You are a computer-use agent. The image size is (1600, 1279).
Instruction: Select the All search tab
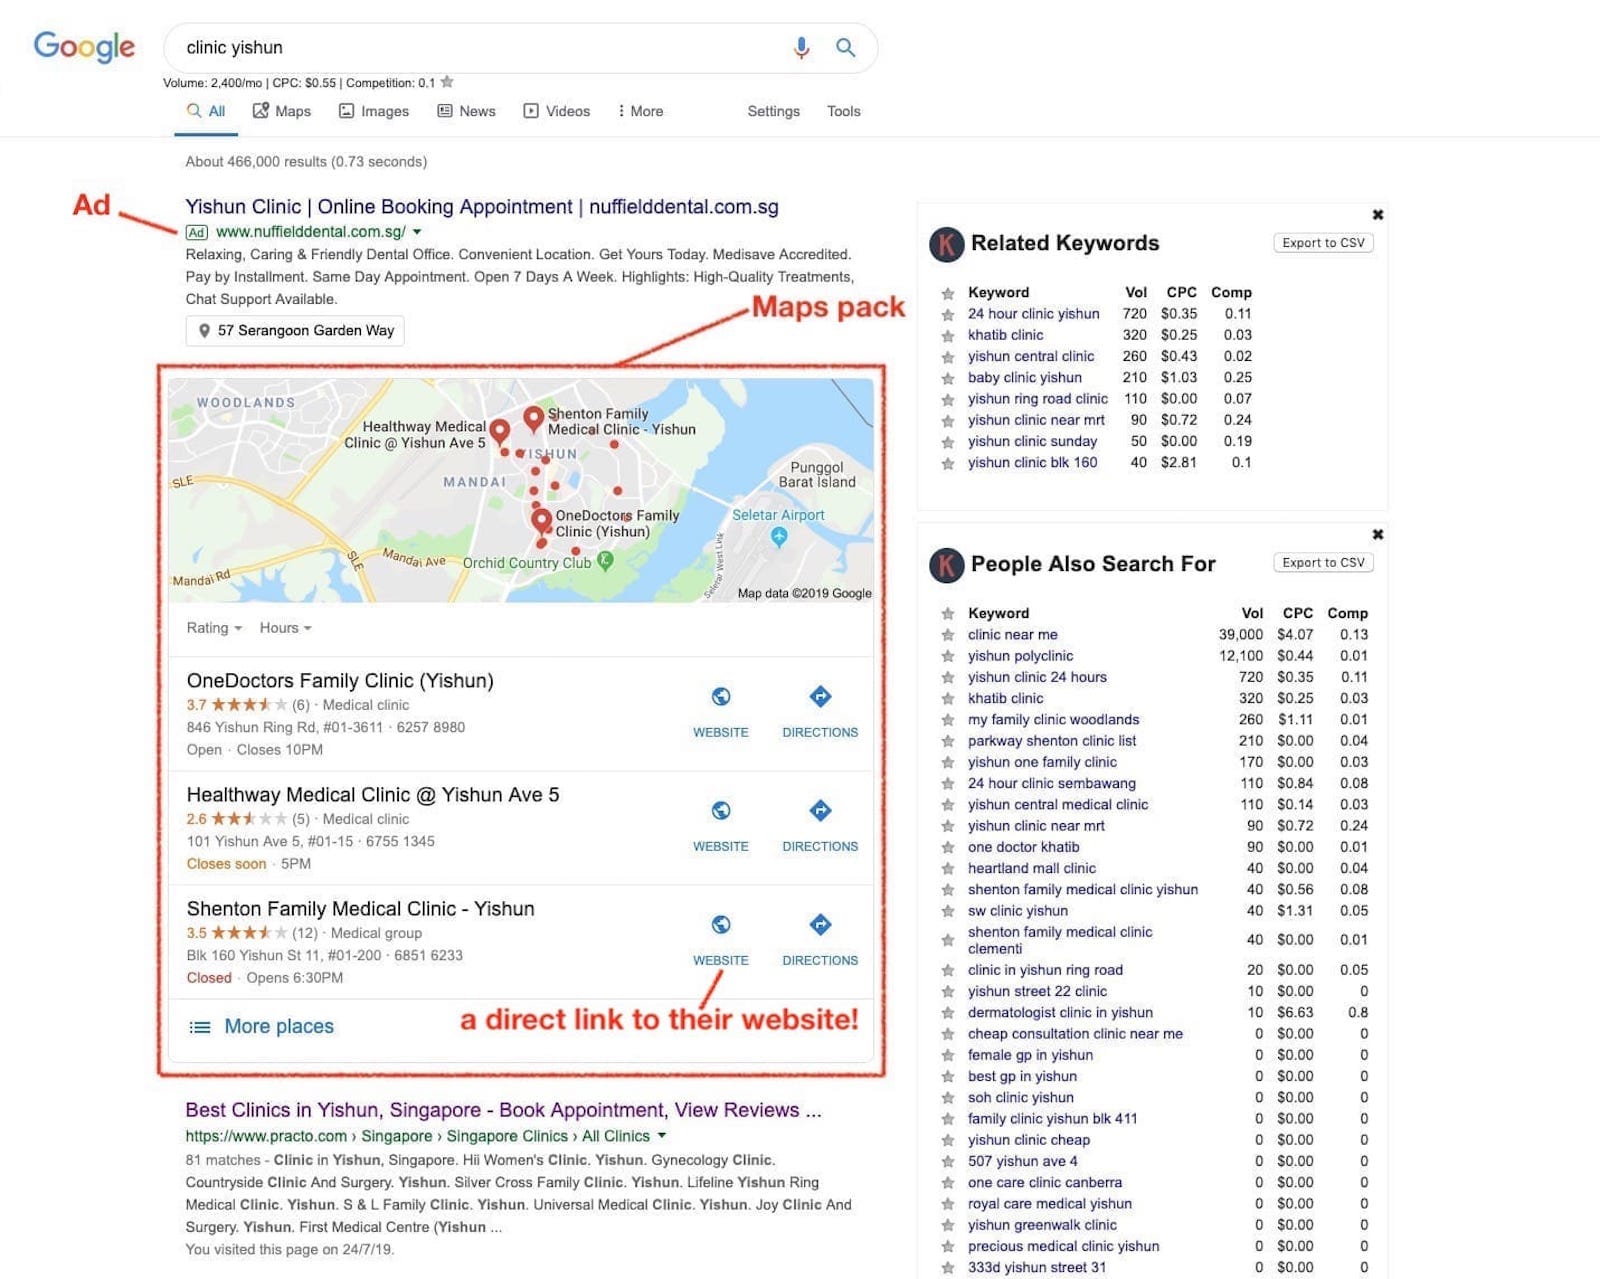(x=206, y=111)
